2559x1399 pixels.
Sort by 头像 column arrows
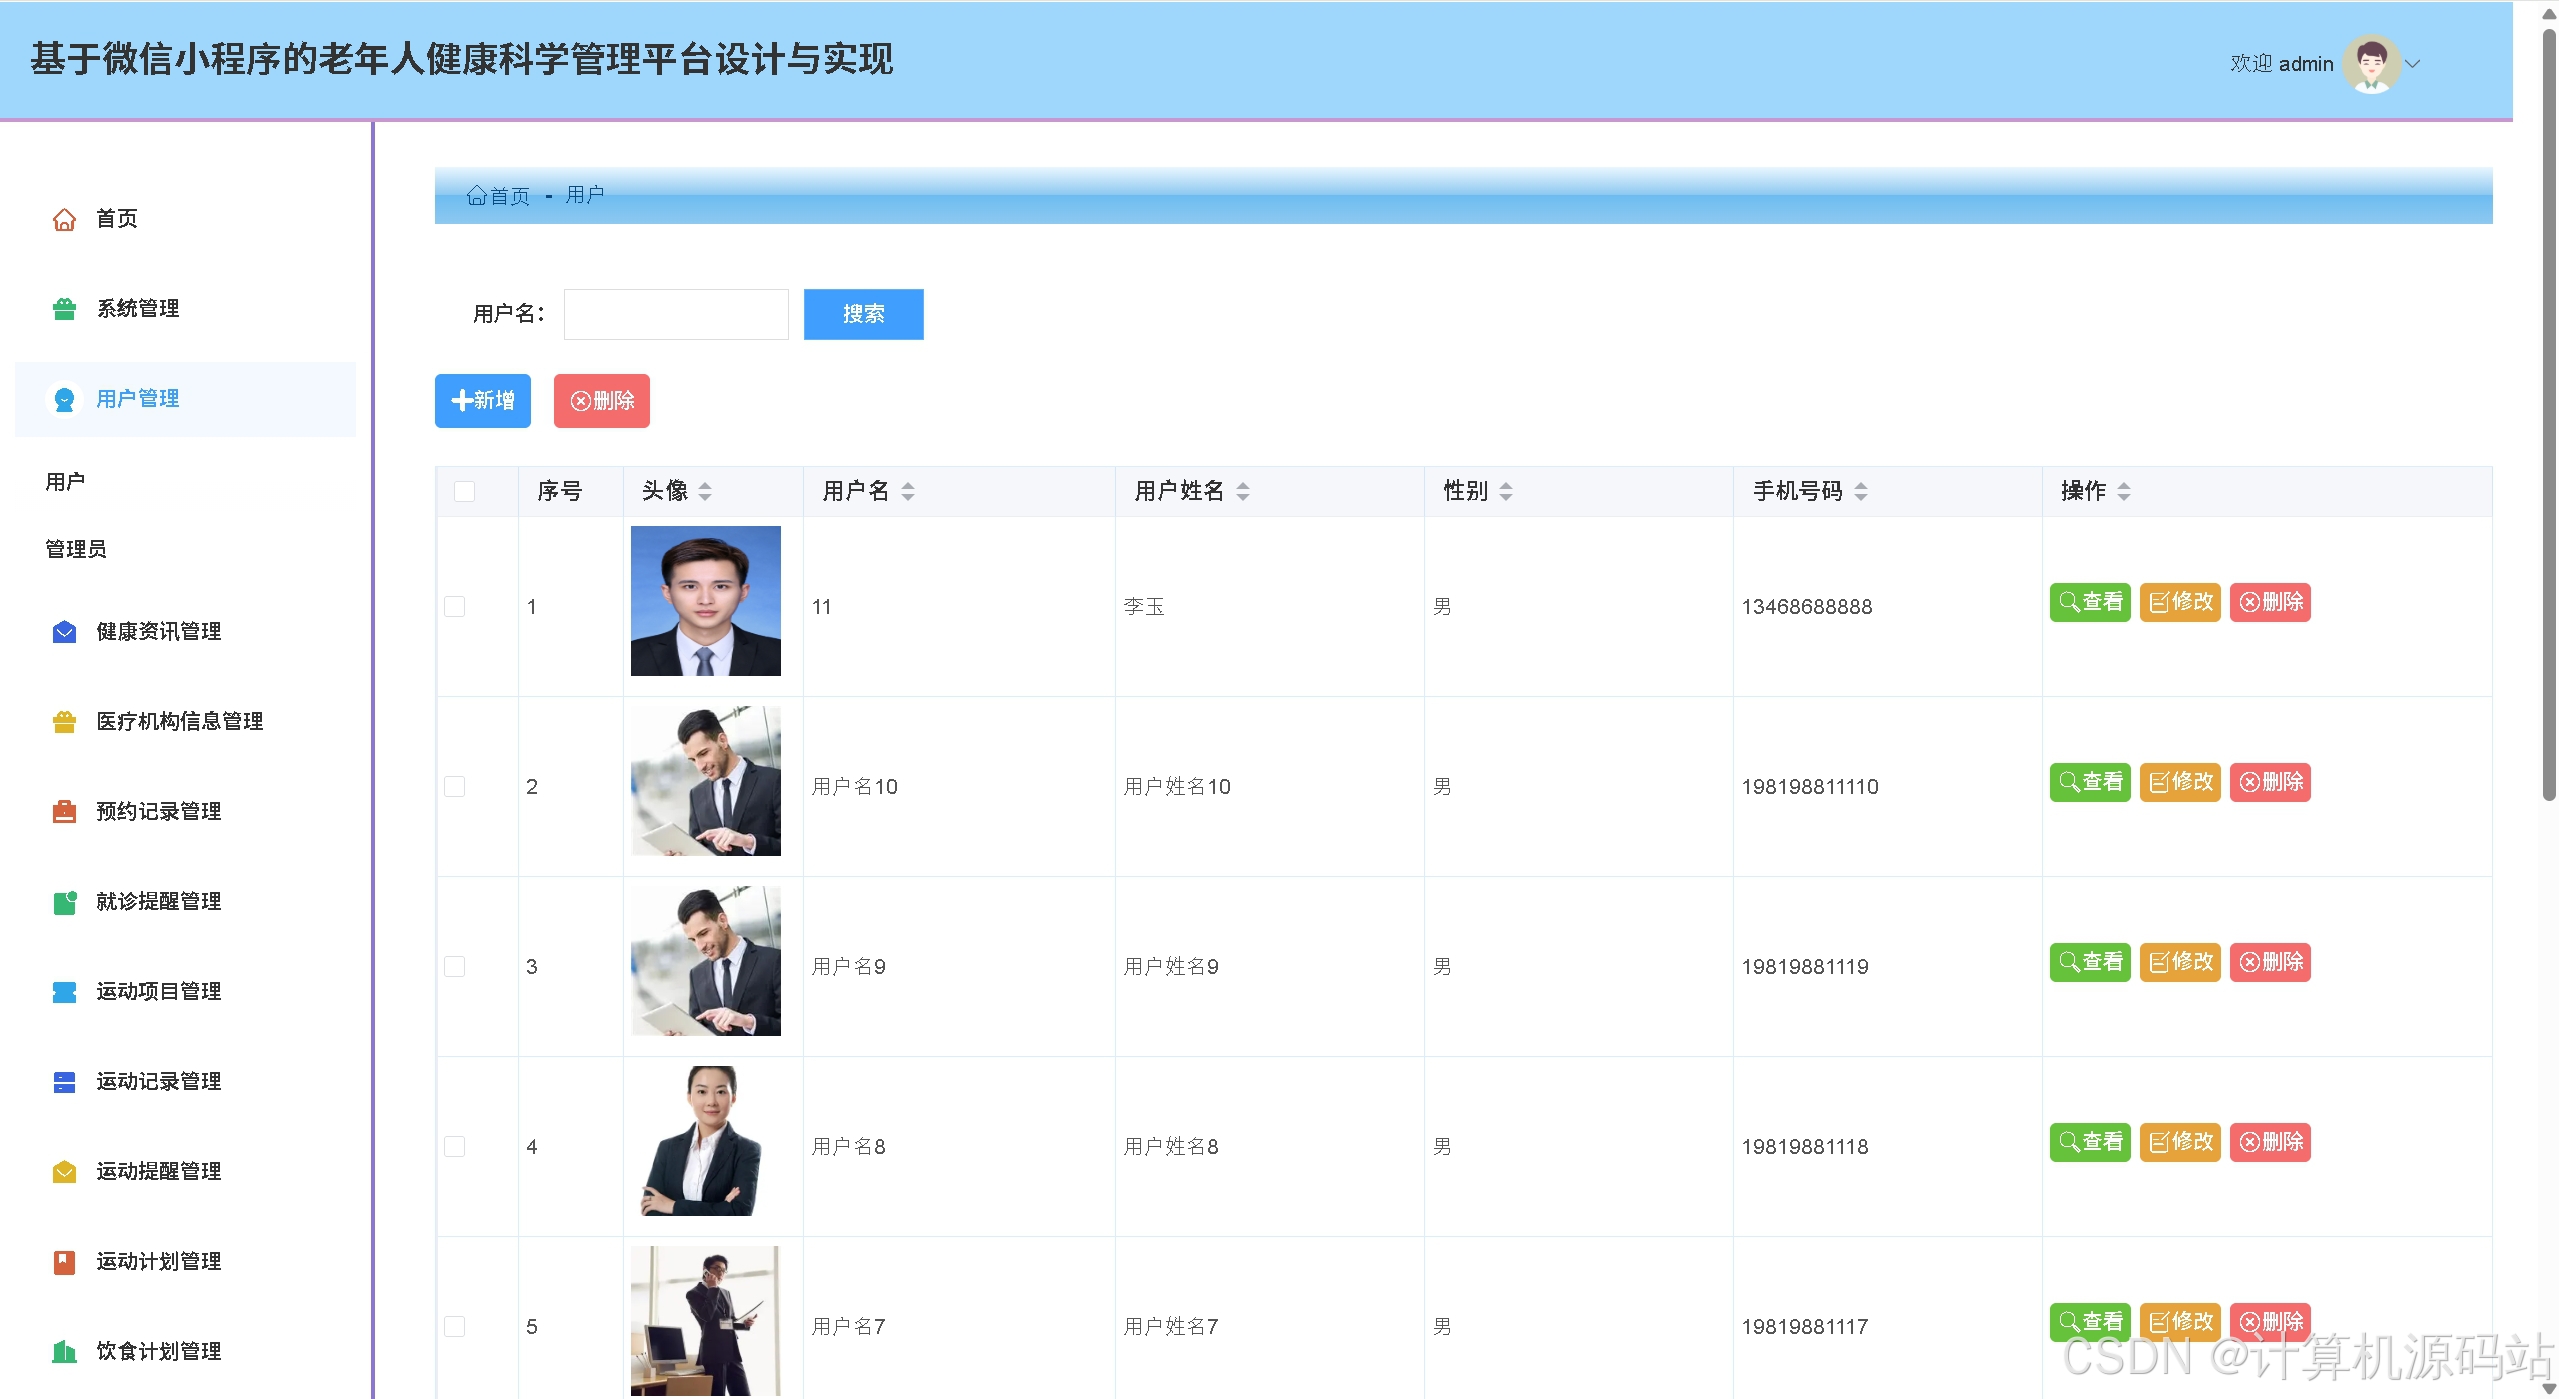[705, 491]
